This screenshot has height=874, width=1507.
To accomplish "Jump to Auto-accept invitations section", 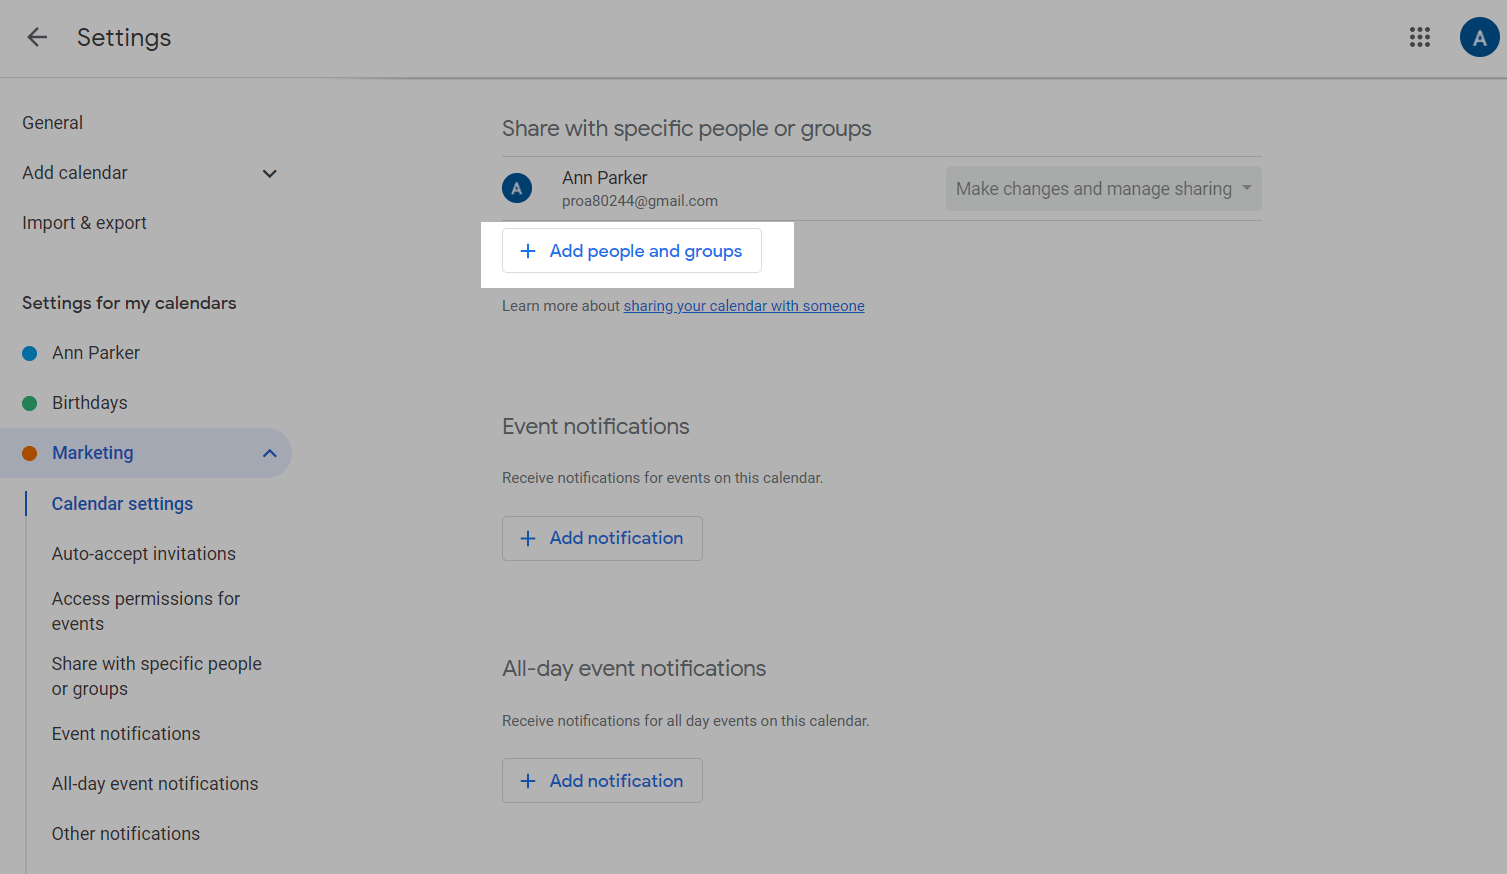I will pyautogui.click(x=144, y=554).
